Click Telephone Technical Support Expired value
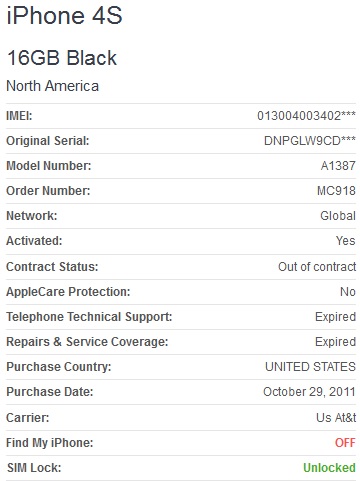Screen dimensions: 360x481 click(x=335, y=317)
